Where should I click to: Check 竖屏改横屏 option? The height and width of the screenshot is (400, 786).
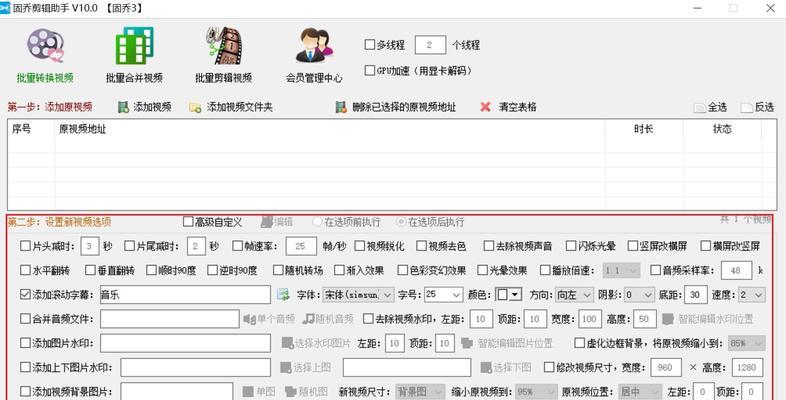[633, 246]
